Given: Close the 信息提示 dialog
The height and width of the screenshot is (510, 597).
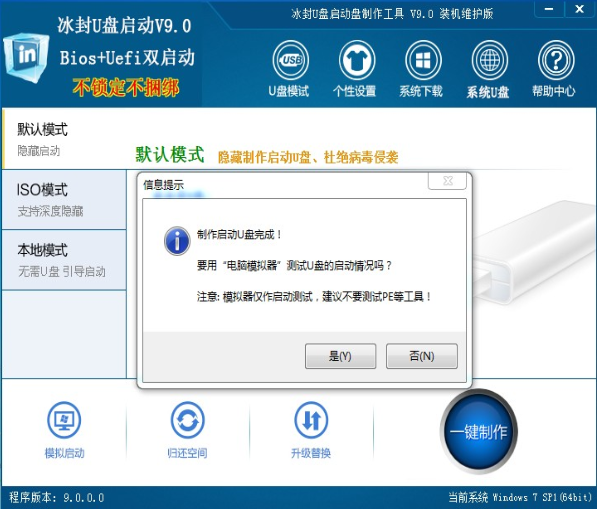Looking at the screenshot, I should tap(447, 181).
